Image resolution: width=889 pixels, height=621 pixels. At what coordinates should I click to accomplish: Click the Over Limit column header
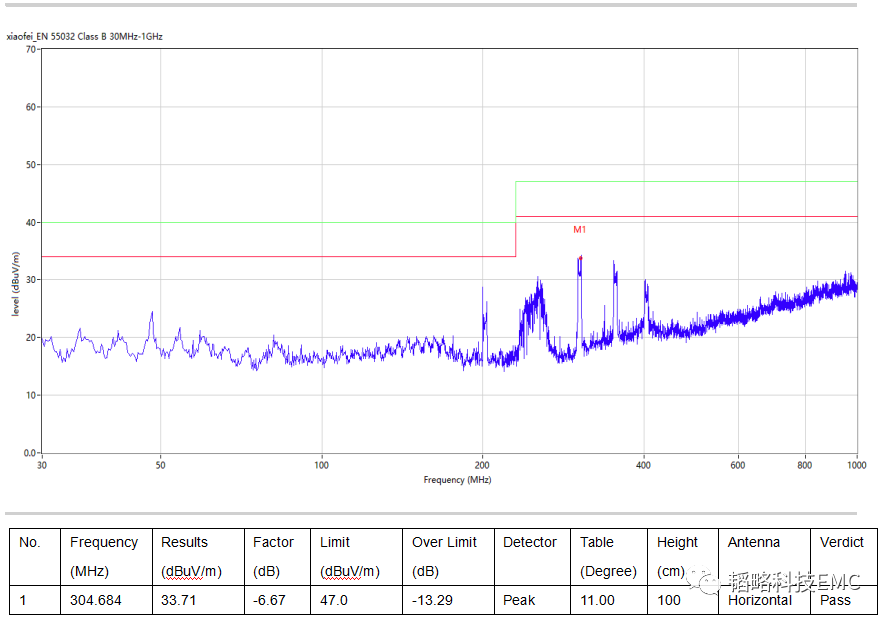point(444,542)
